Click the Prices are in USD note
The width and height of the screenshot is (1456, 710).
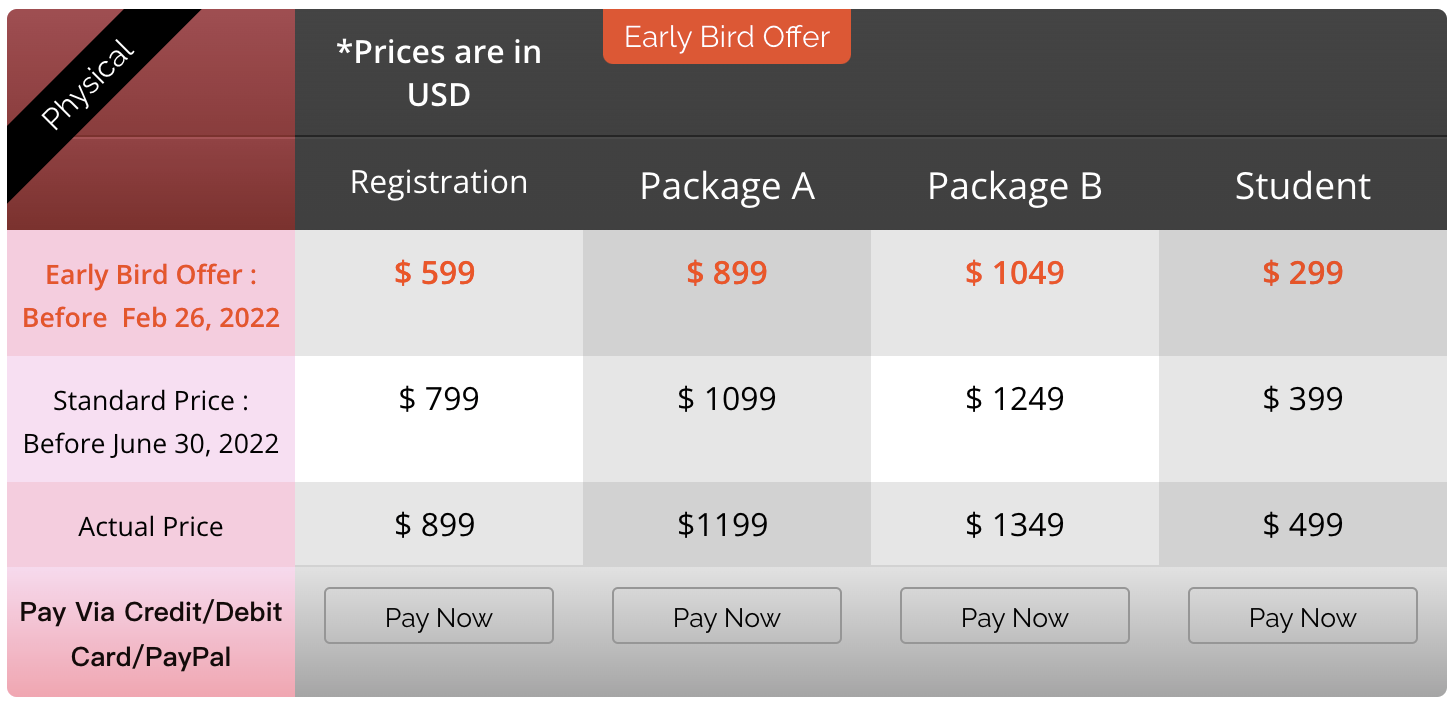click(x=439, y=73)
